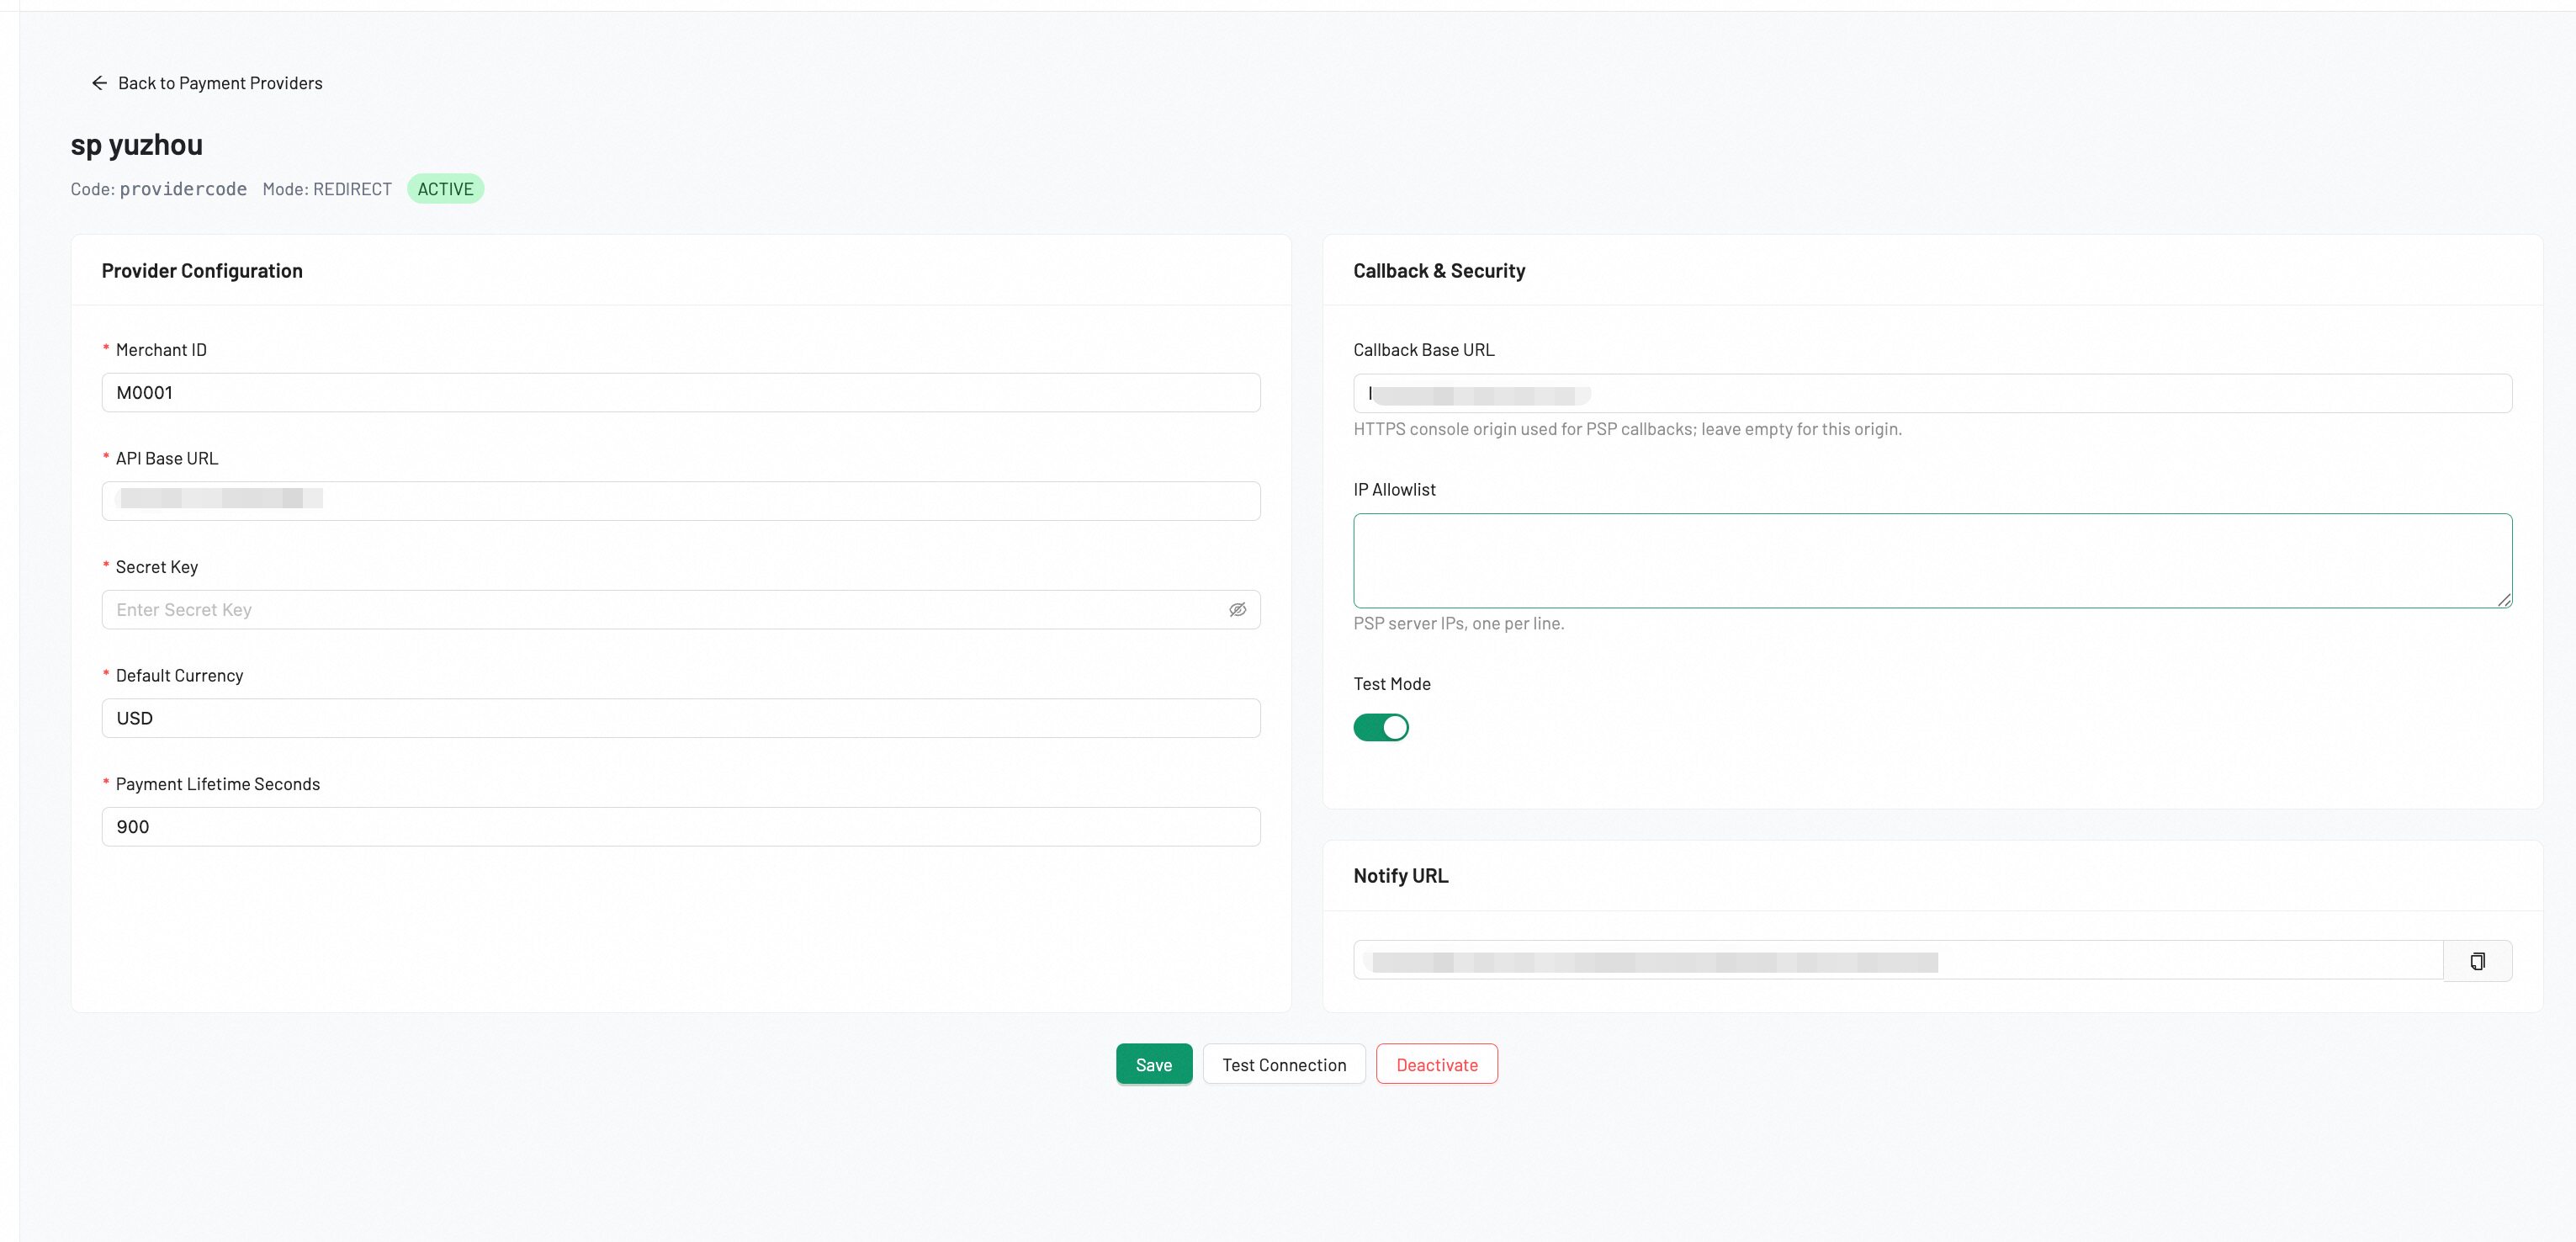Focus the Merchant ID field
This screenshot has width=2576, height=1242.
click(681, 393)
